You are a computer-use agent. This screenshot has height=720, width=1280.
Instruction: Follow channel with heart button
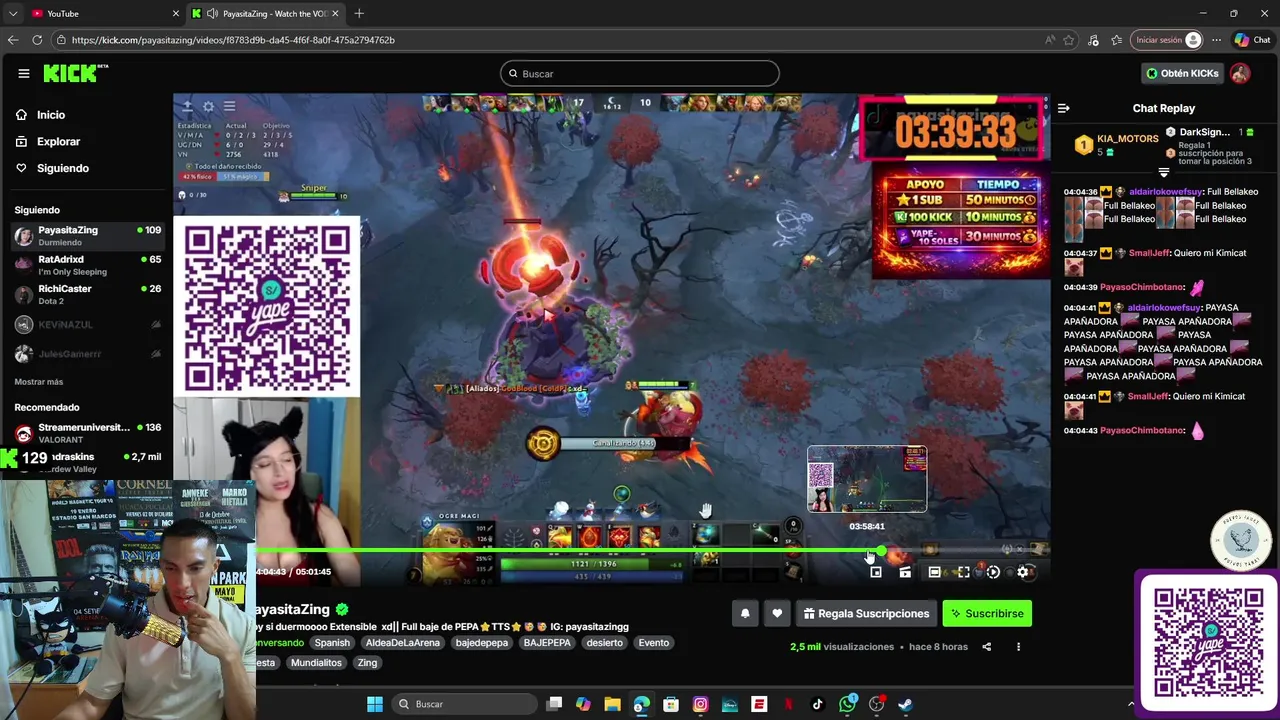pyautogui.click(x=777, y=614)
